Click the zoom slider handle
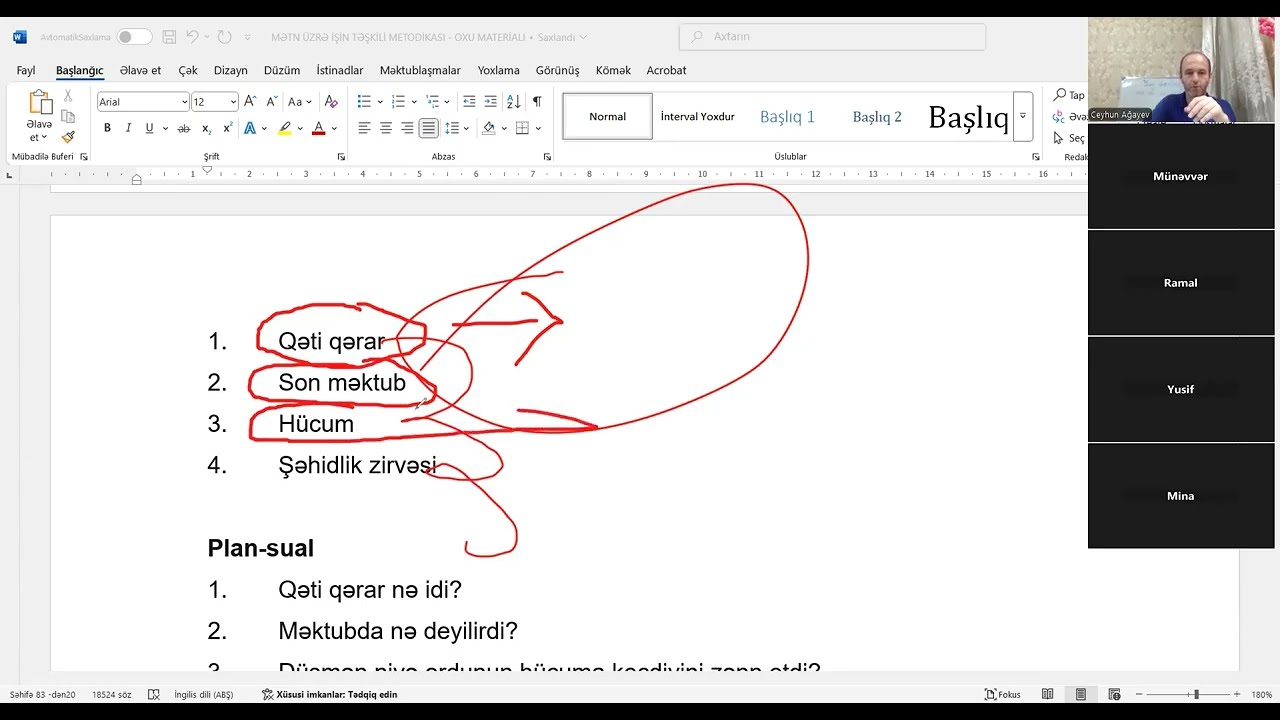This screenshot has width=1280, height=720. [x=1196, y=694]
